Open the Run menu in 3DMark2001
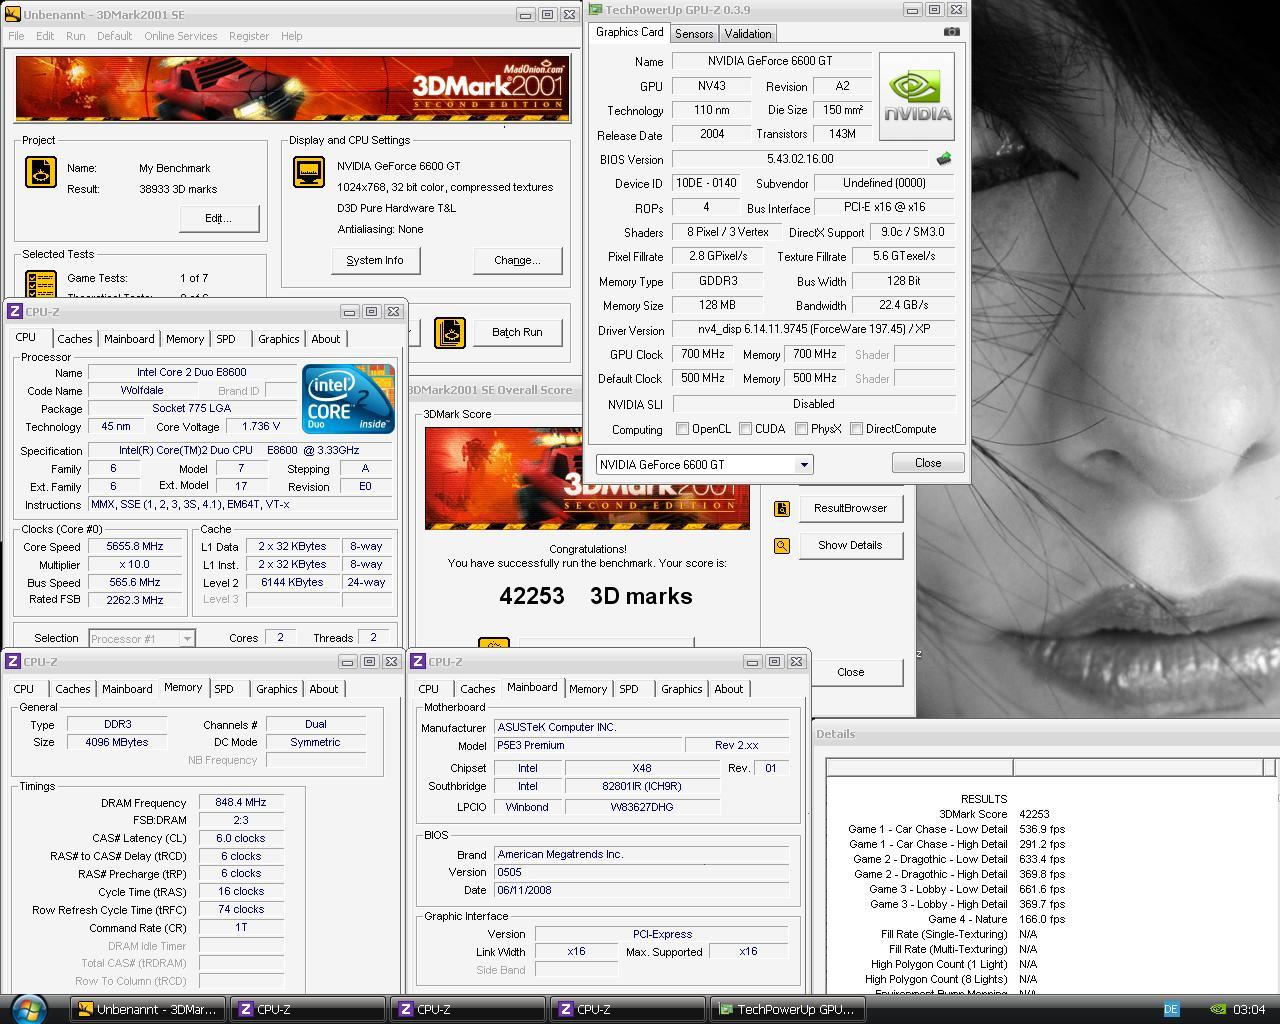1280x1024 pixels. click(76, 36)
